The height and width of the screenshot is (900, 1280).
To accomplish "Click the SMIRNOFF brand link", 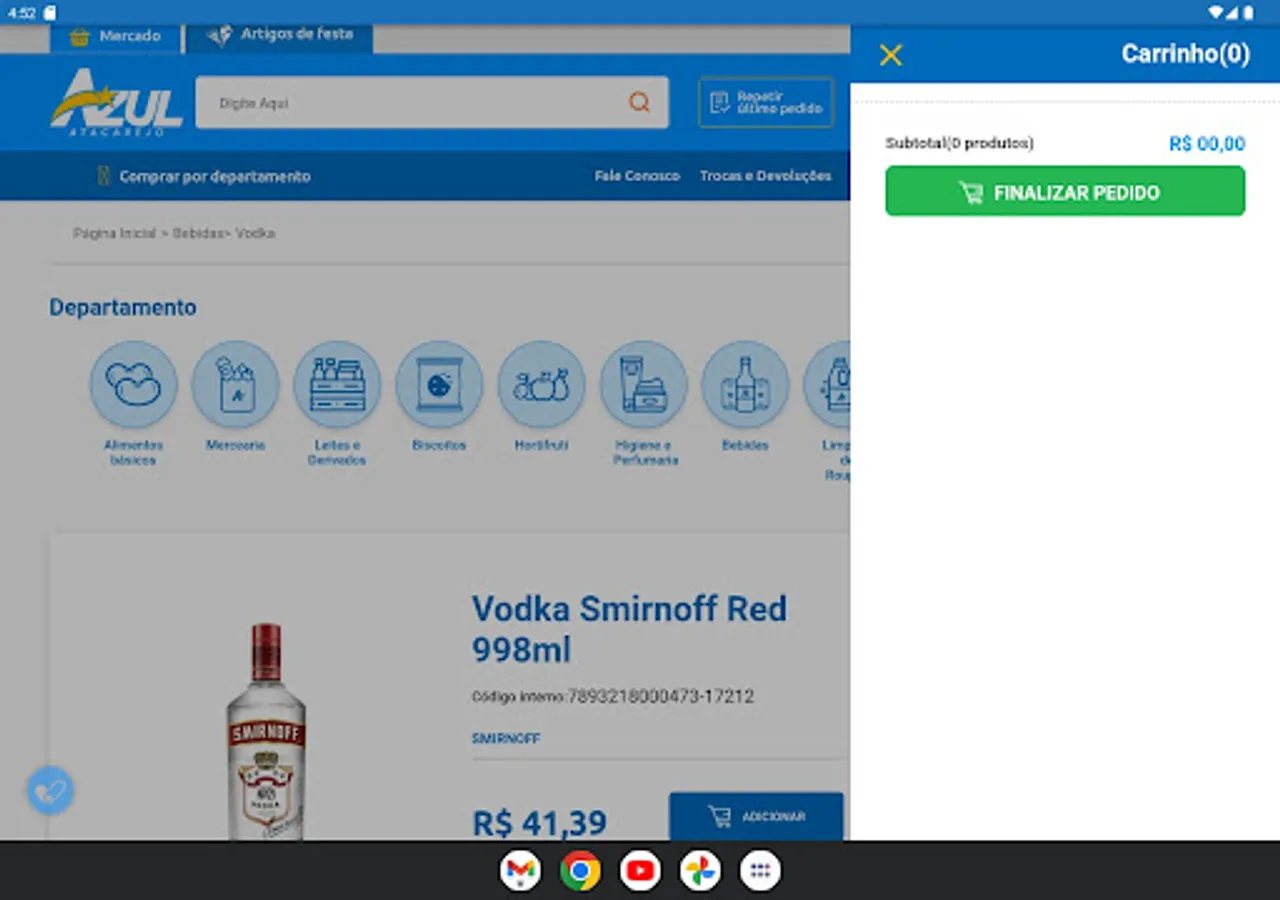I will point(506,739).
